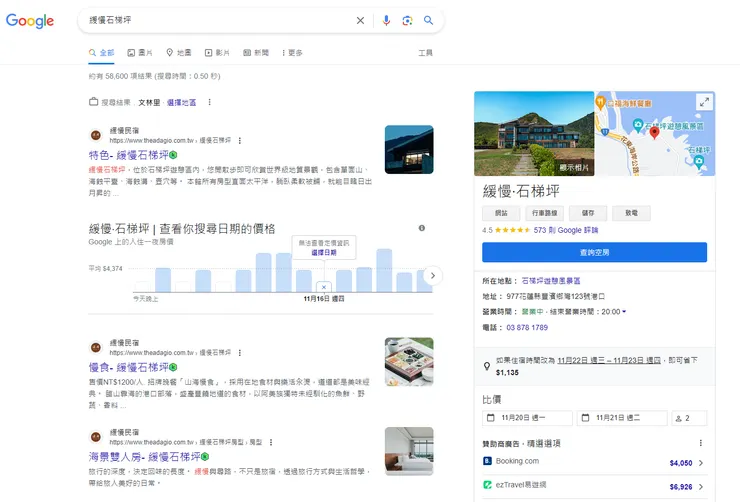Switch to the 地圖 maps tab

(179, 52)
